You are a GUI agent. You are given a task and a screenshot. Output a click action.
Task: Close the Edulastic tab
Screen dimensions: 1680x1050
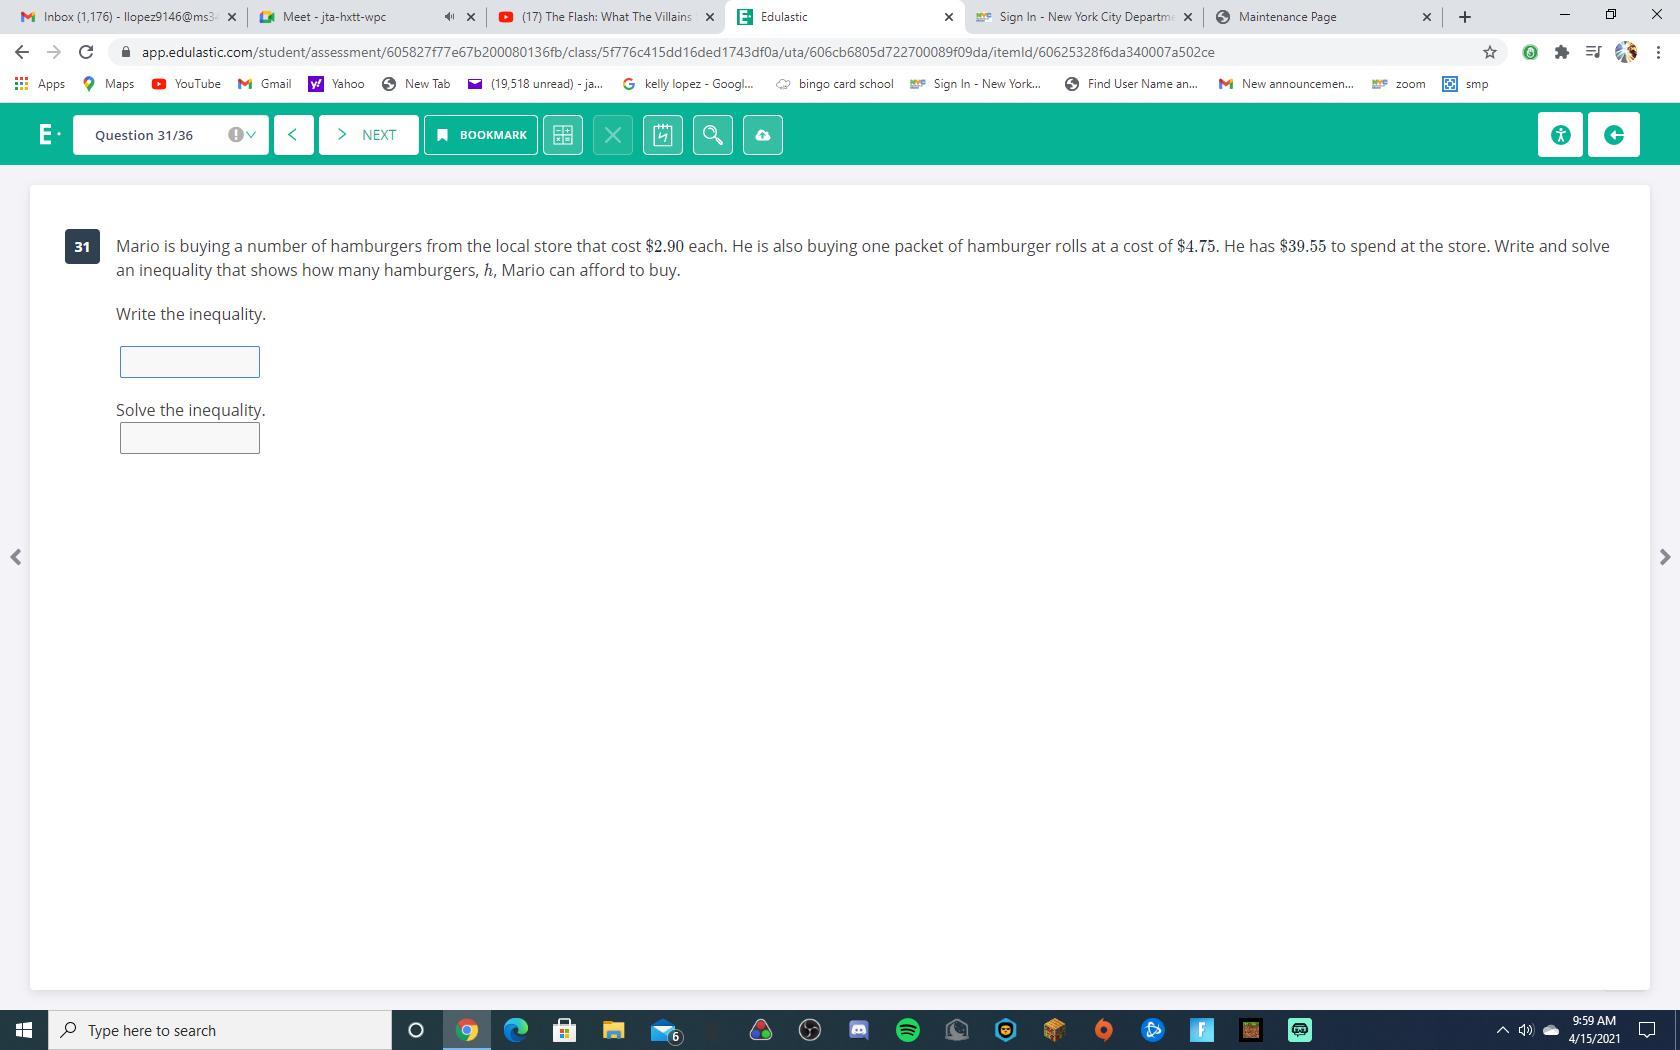[x=949, y=17]
